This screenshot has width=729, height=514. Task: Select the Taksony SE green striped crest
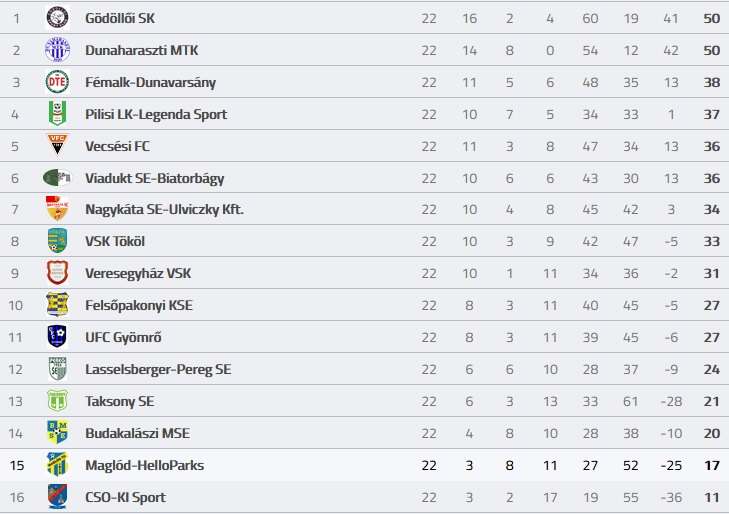[x=57, y=401]
